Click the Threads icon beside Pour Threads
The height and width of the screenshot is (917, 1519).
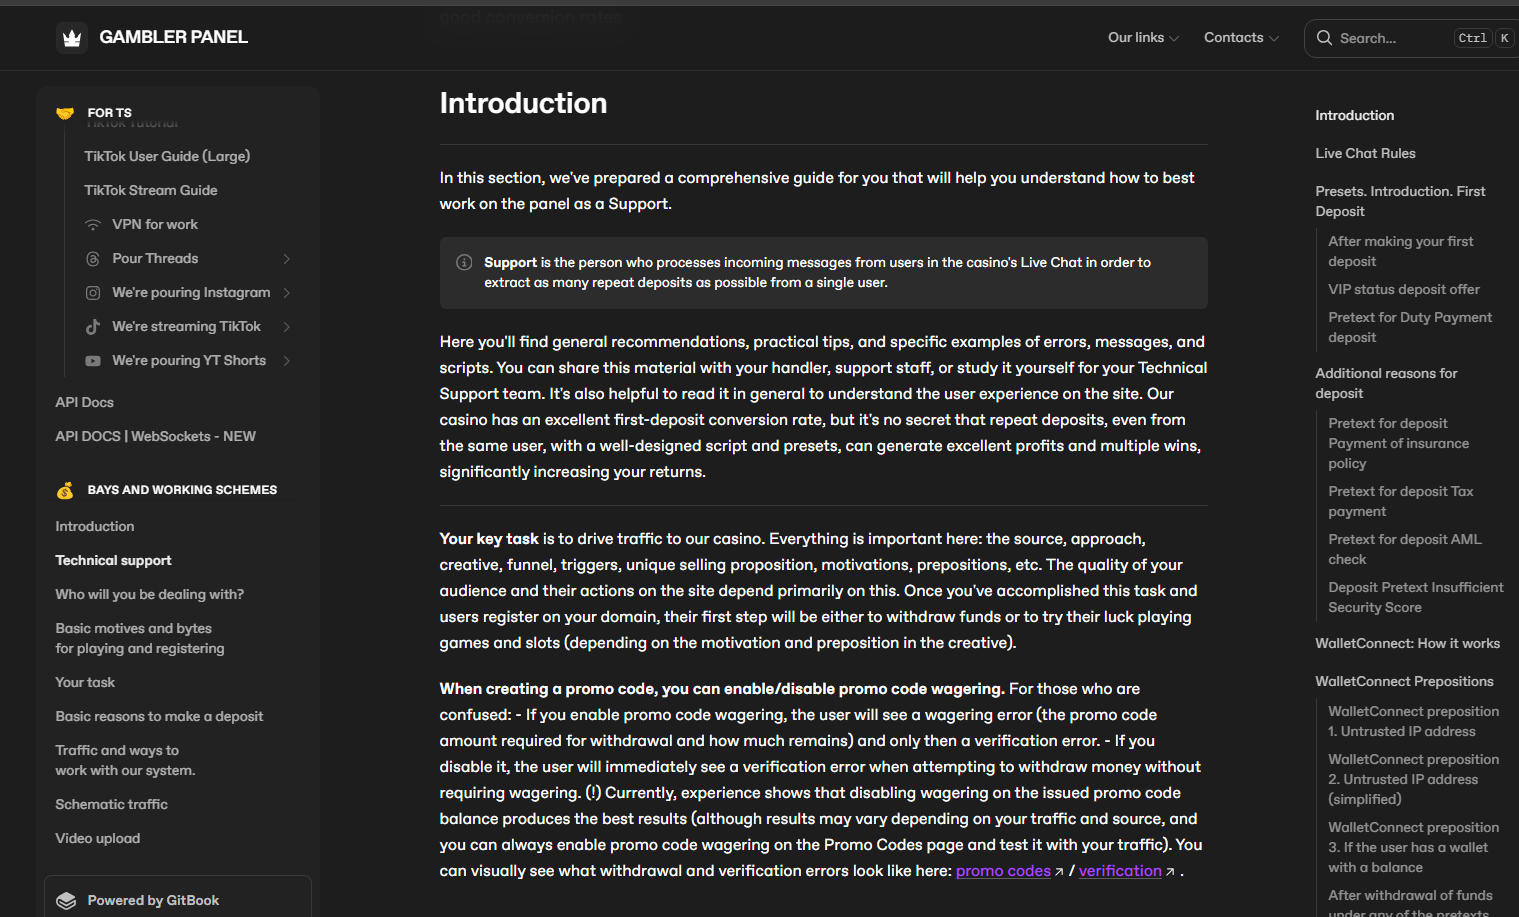click(x=92, y=258)
